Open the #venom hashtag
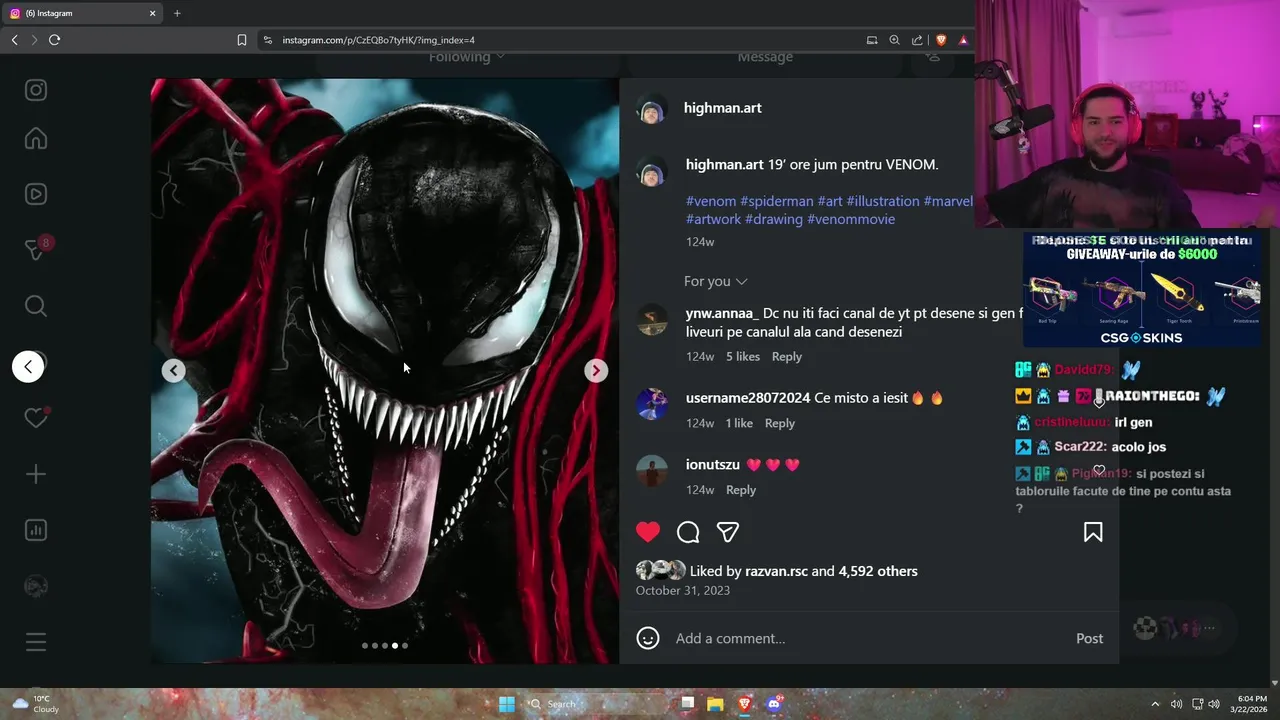The width and height of the screenshot is (1280, 720). 711,201
